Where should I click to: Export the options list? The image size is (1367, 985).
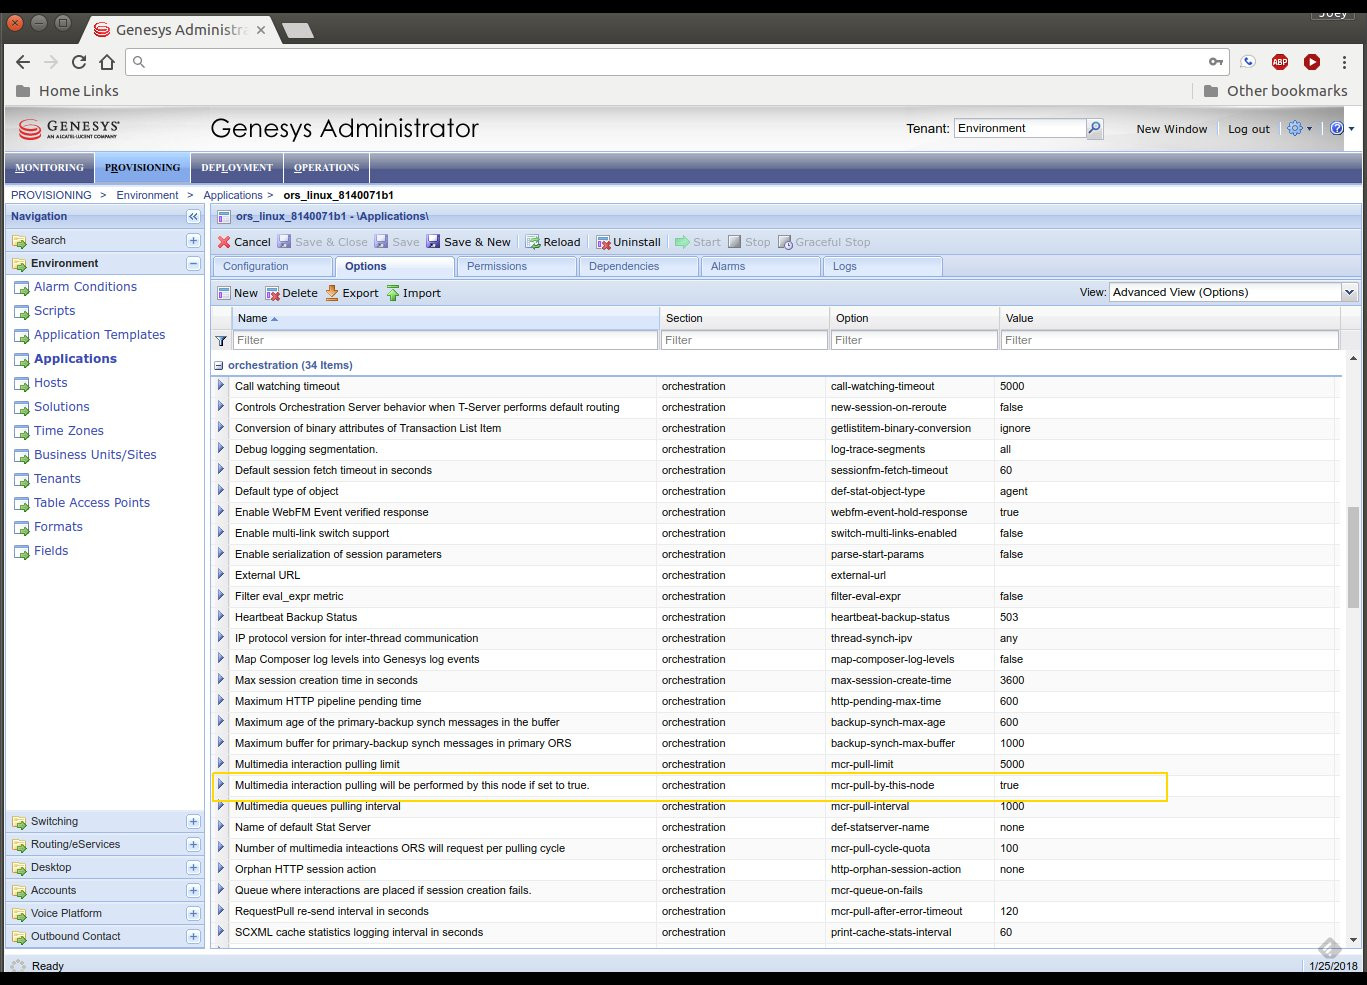(351, 293)
